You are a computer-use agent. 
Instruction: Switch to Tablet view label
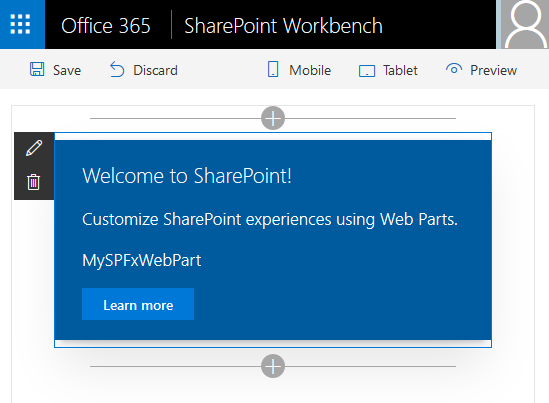tap(400, 70)
